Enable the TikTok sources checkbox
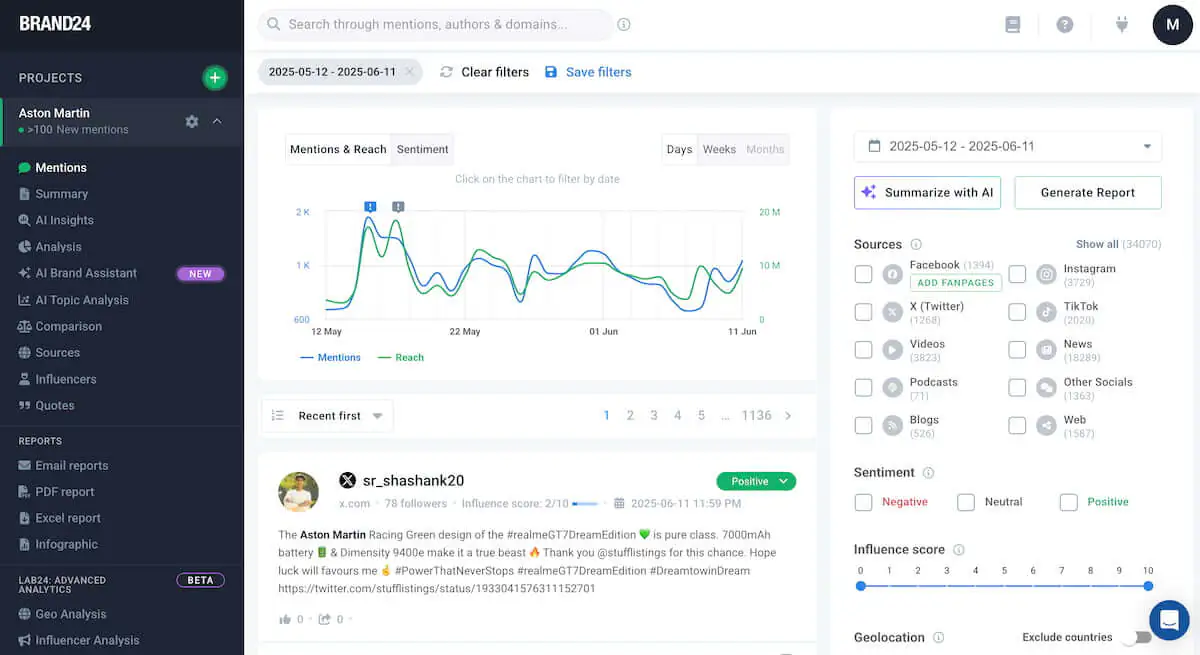 click(x=1017, y=311)
